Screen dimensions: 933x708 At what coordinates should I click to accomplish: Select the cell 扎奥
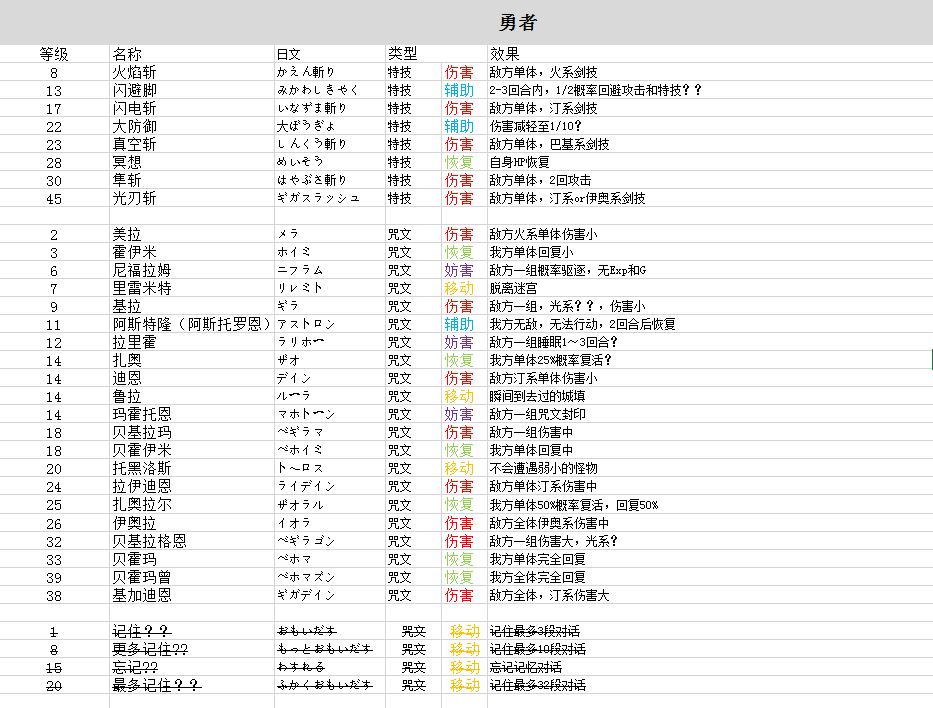pos(127,360)
